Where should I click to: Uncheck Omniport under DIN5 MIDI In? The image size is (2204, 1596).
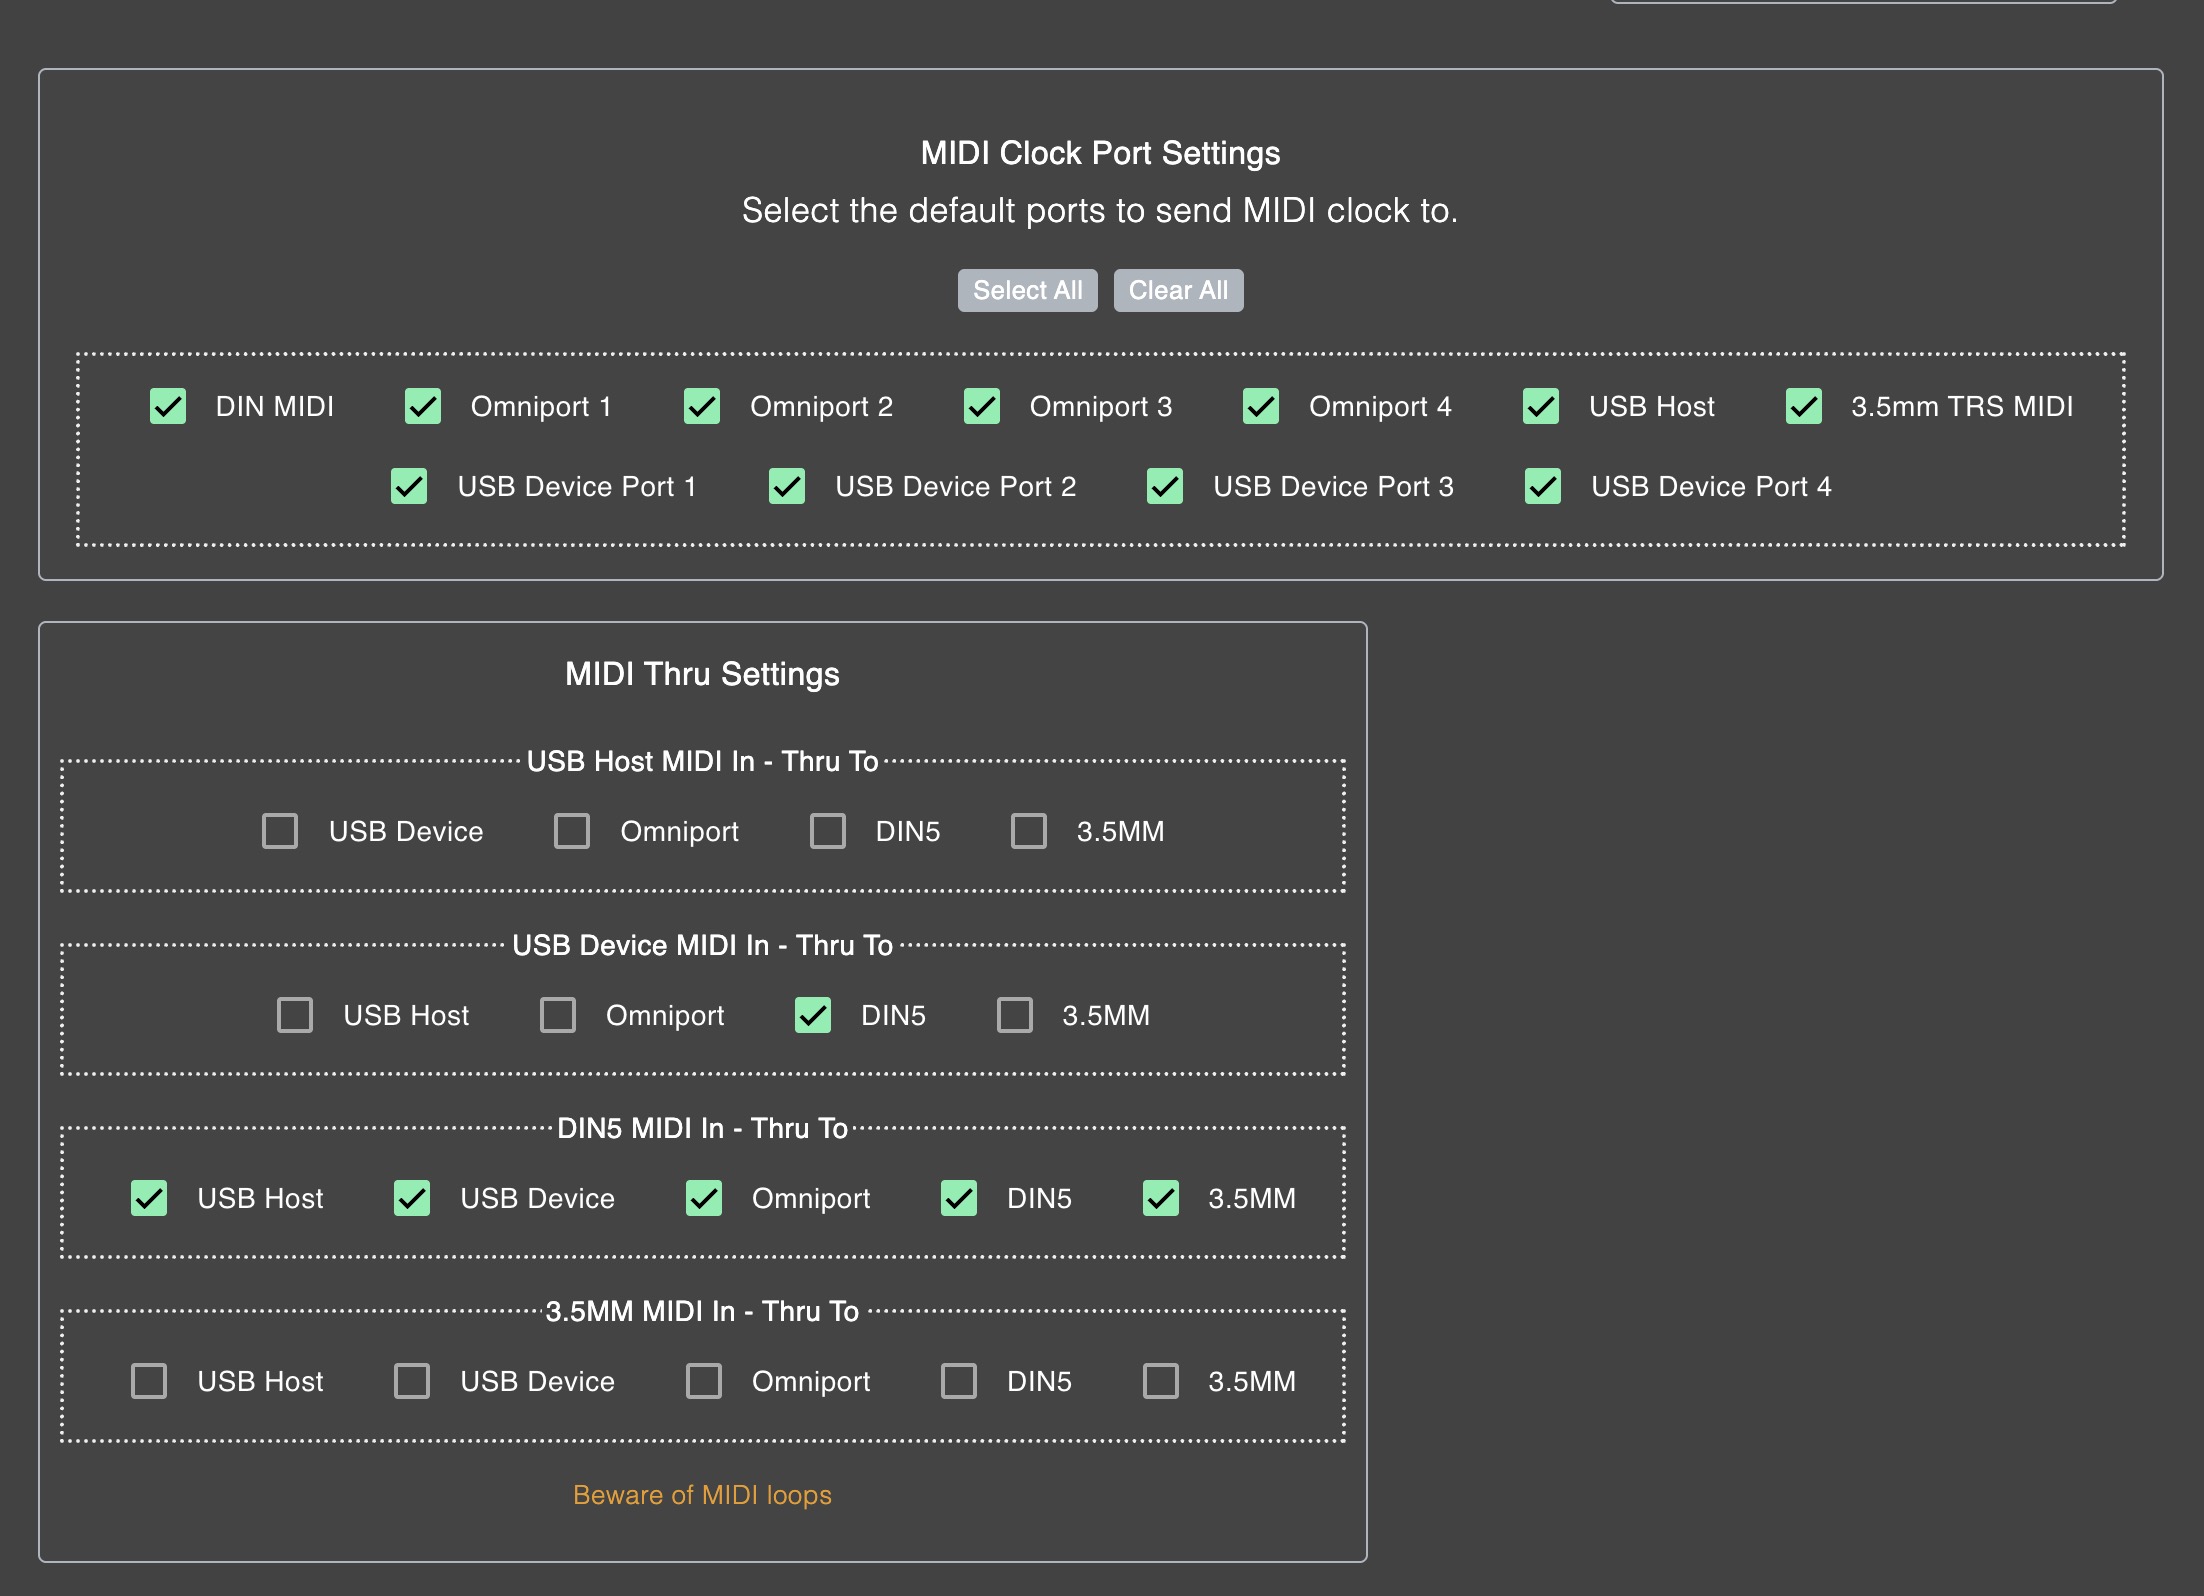pos(704,1197)
